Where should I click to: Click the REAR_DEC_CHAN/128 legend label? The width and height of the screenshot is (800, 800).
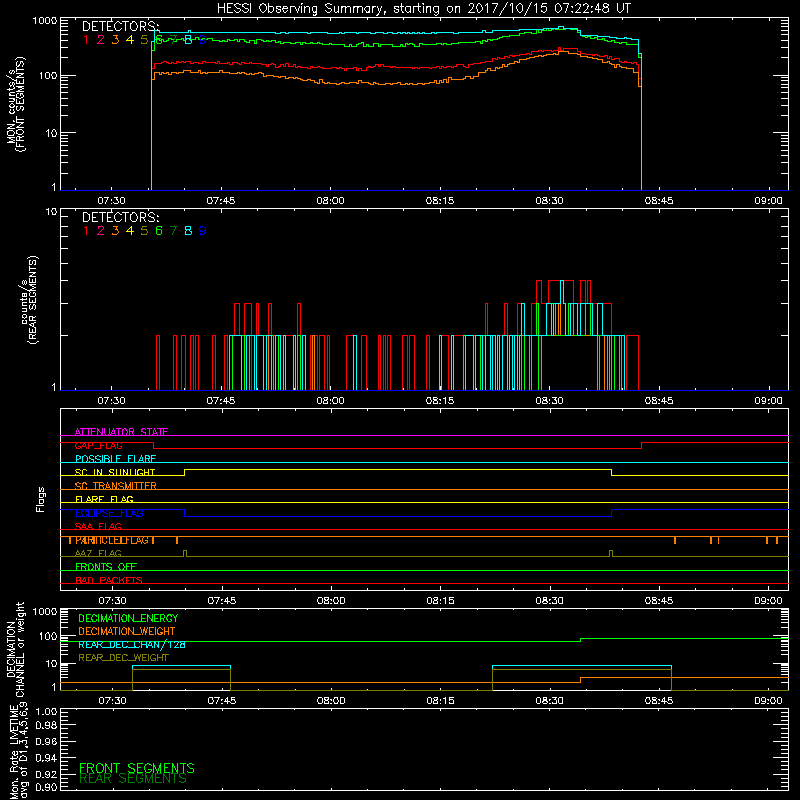(x=132, y=644)
